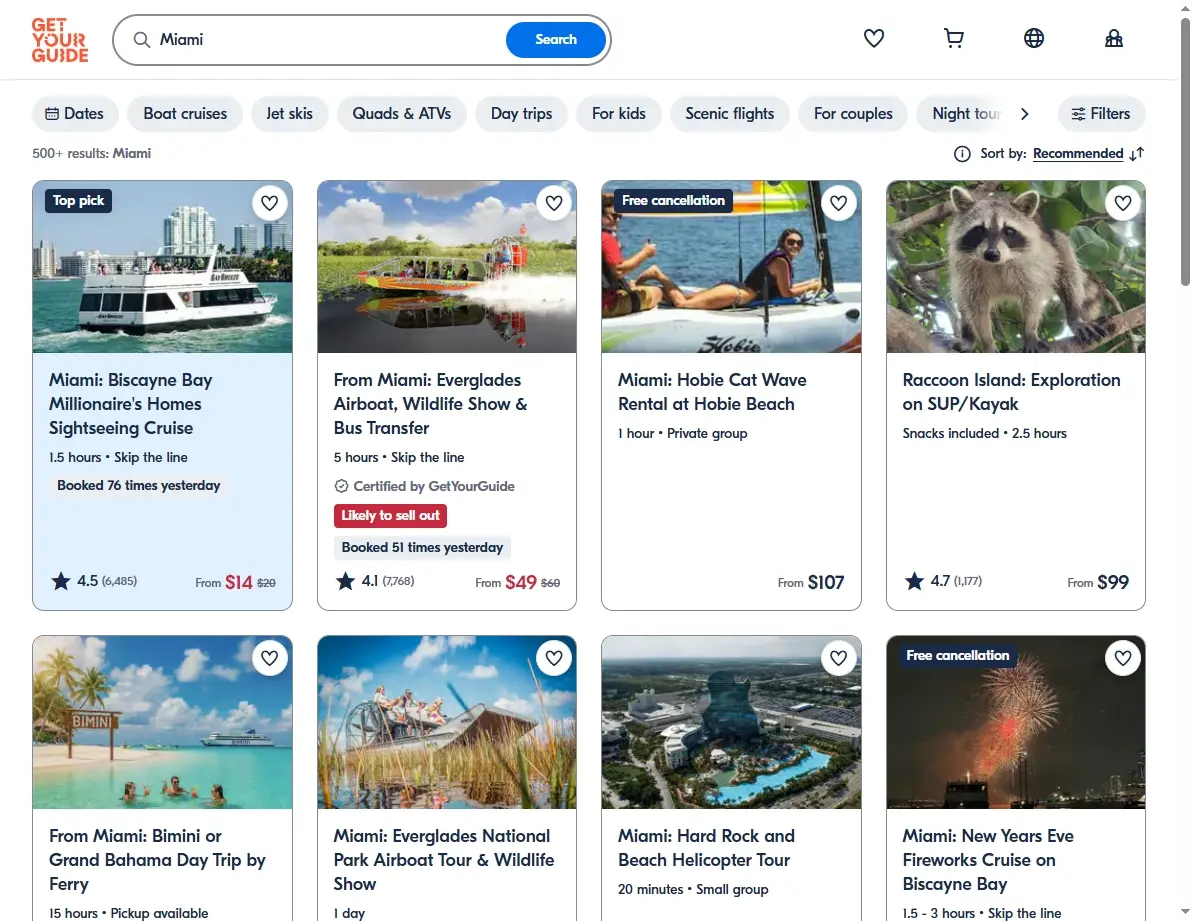This screenshot has width=1193, height=921.
Task: Click the Certified by GetYourGuide badge icon
Action: coord(341,486)
